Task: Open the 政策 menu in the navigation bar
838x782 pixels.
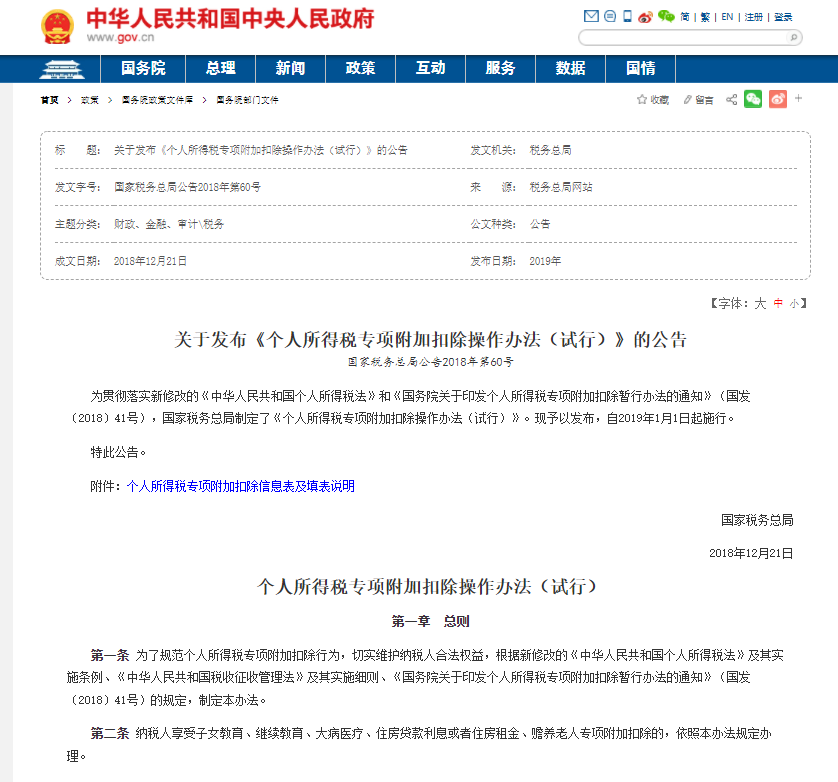Action: click(360, 70)
